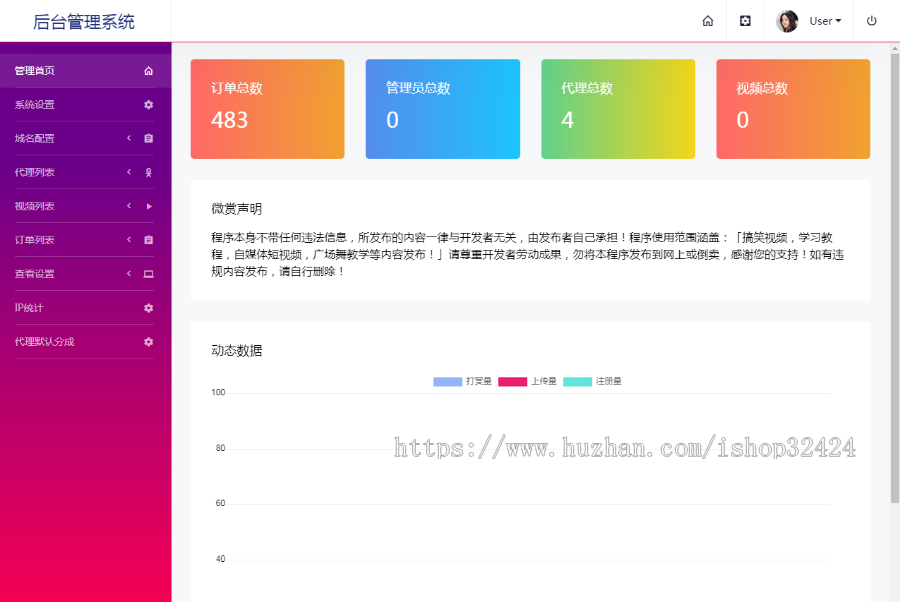Viewport: 900px width, 602px height.
Task: Click the gear icon beside IP统计
Action: point(148,308)
